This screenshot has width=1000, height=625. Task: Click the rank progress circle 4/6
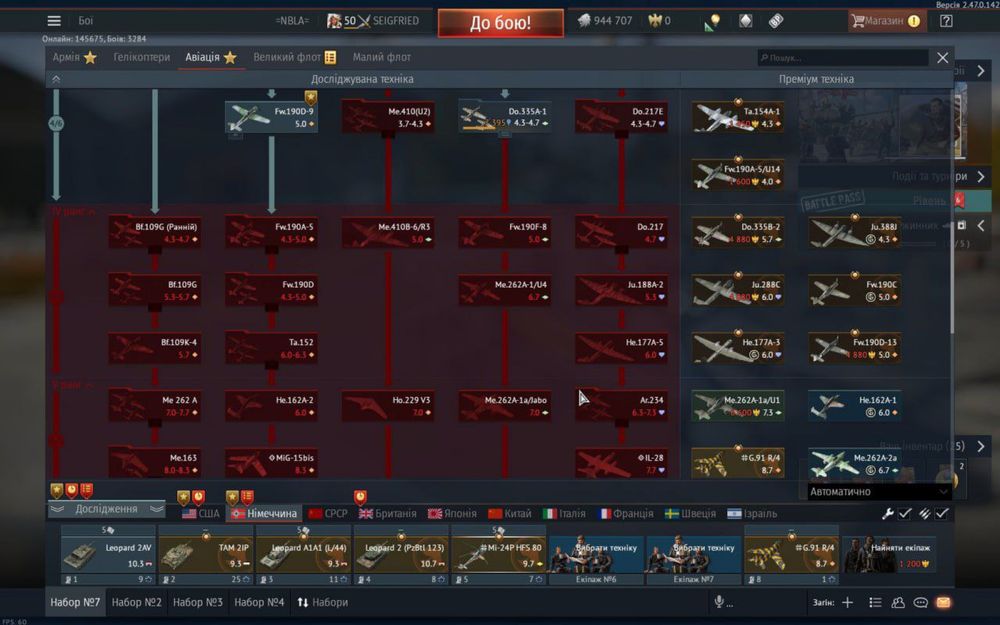pos(56,122)
